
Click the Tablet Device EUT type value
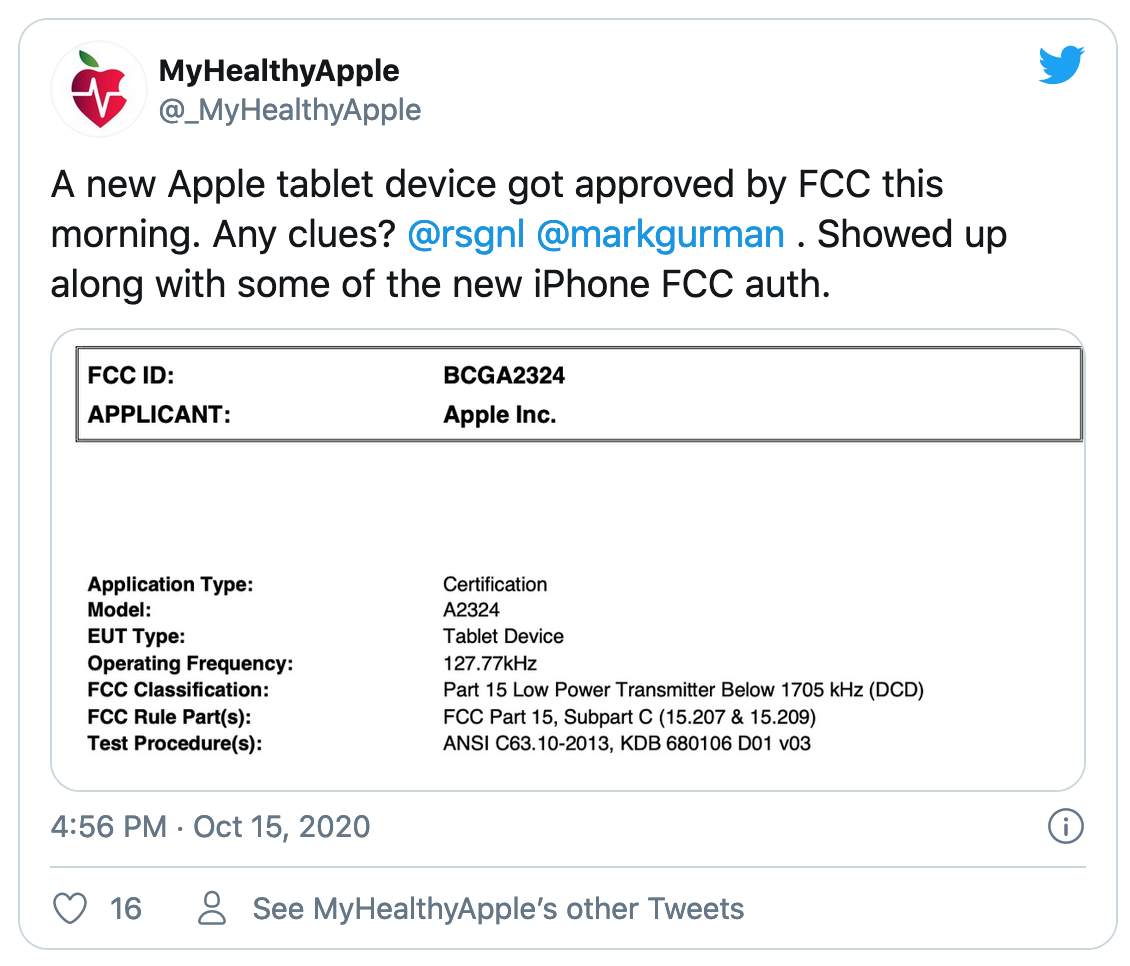tap(503, 637)
